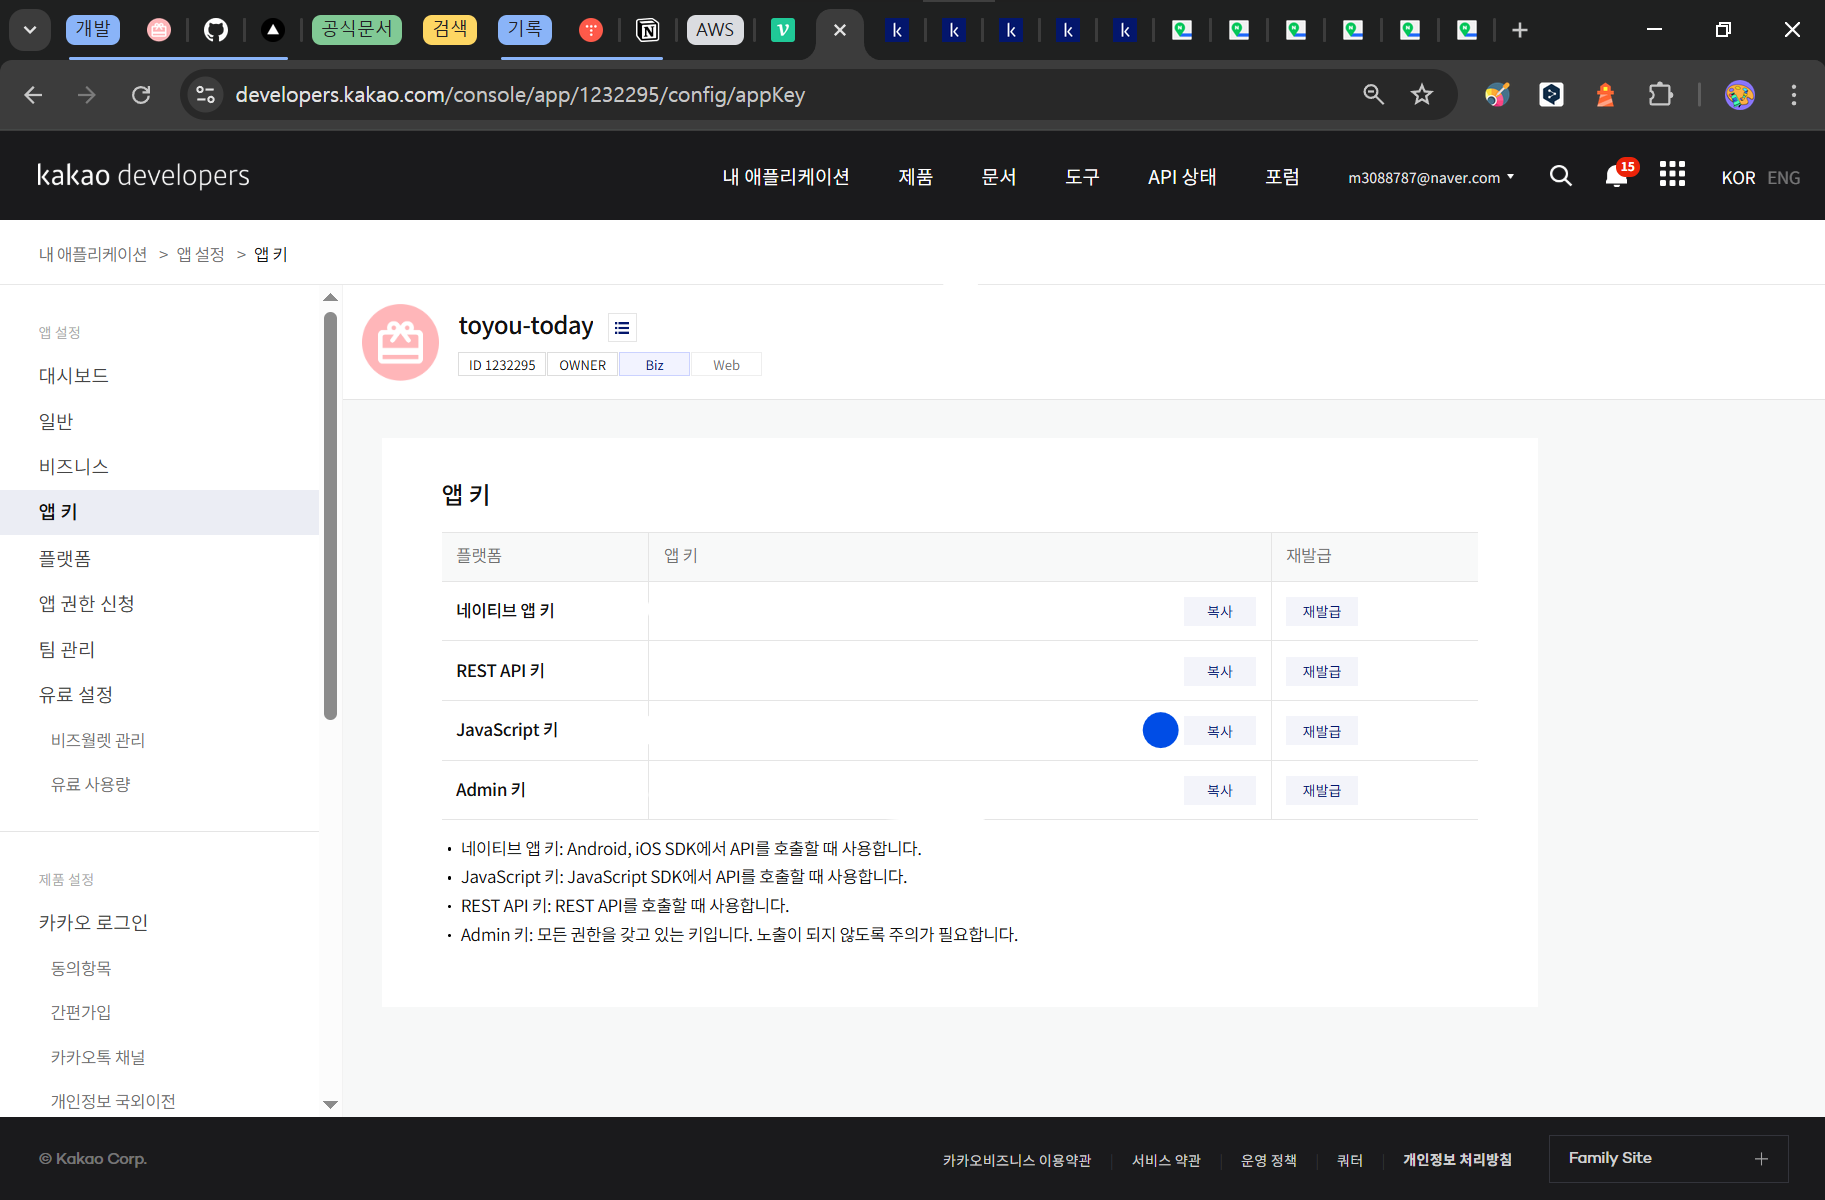Select the 검색 tab group

click(450, 29)
